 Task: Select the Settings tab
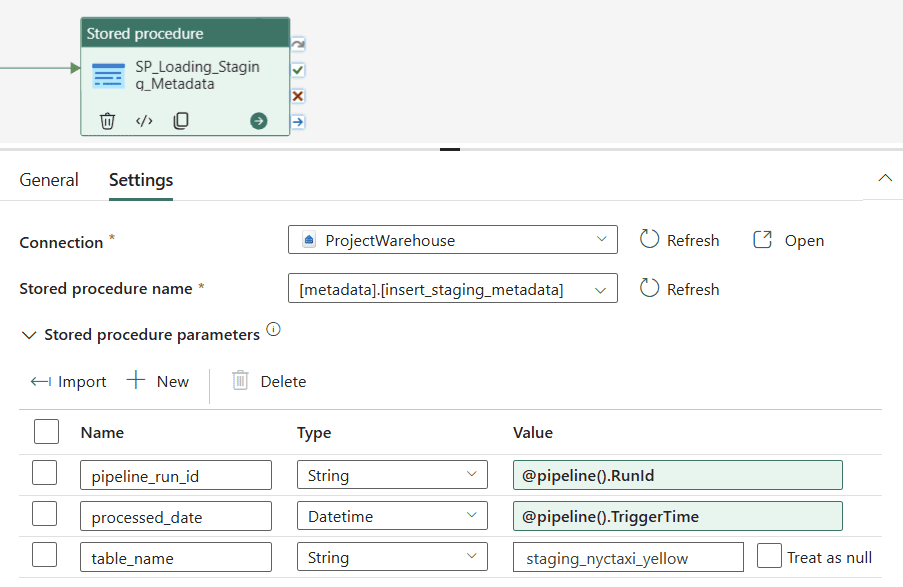point(141,180)
